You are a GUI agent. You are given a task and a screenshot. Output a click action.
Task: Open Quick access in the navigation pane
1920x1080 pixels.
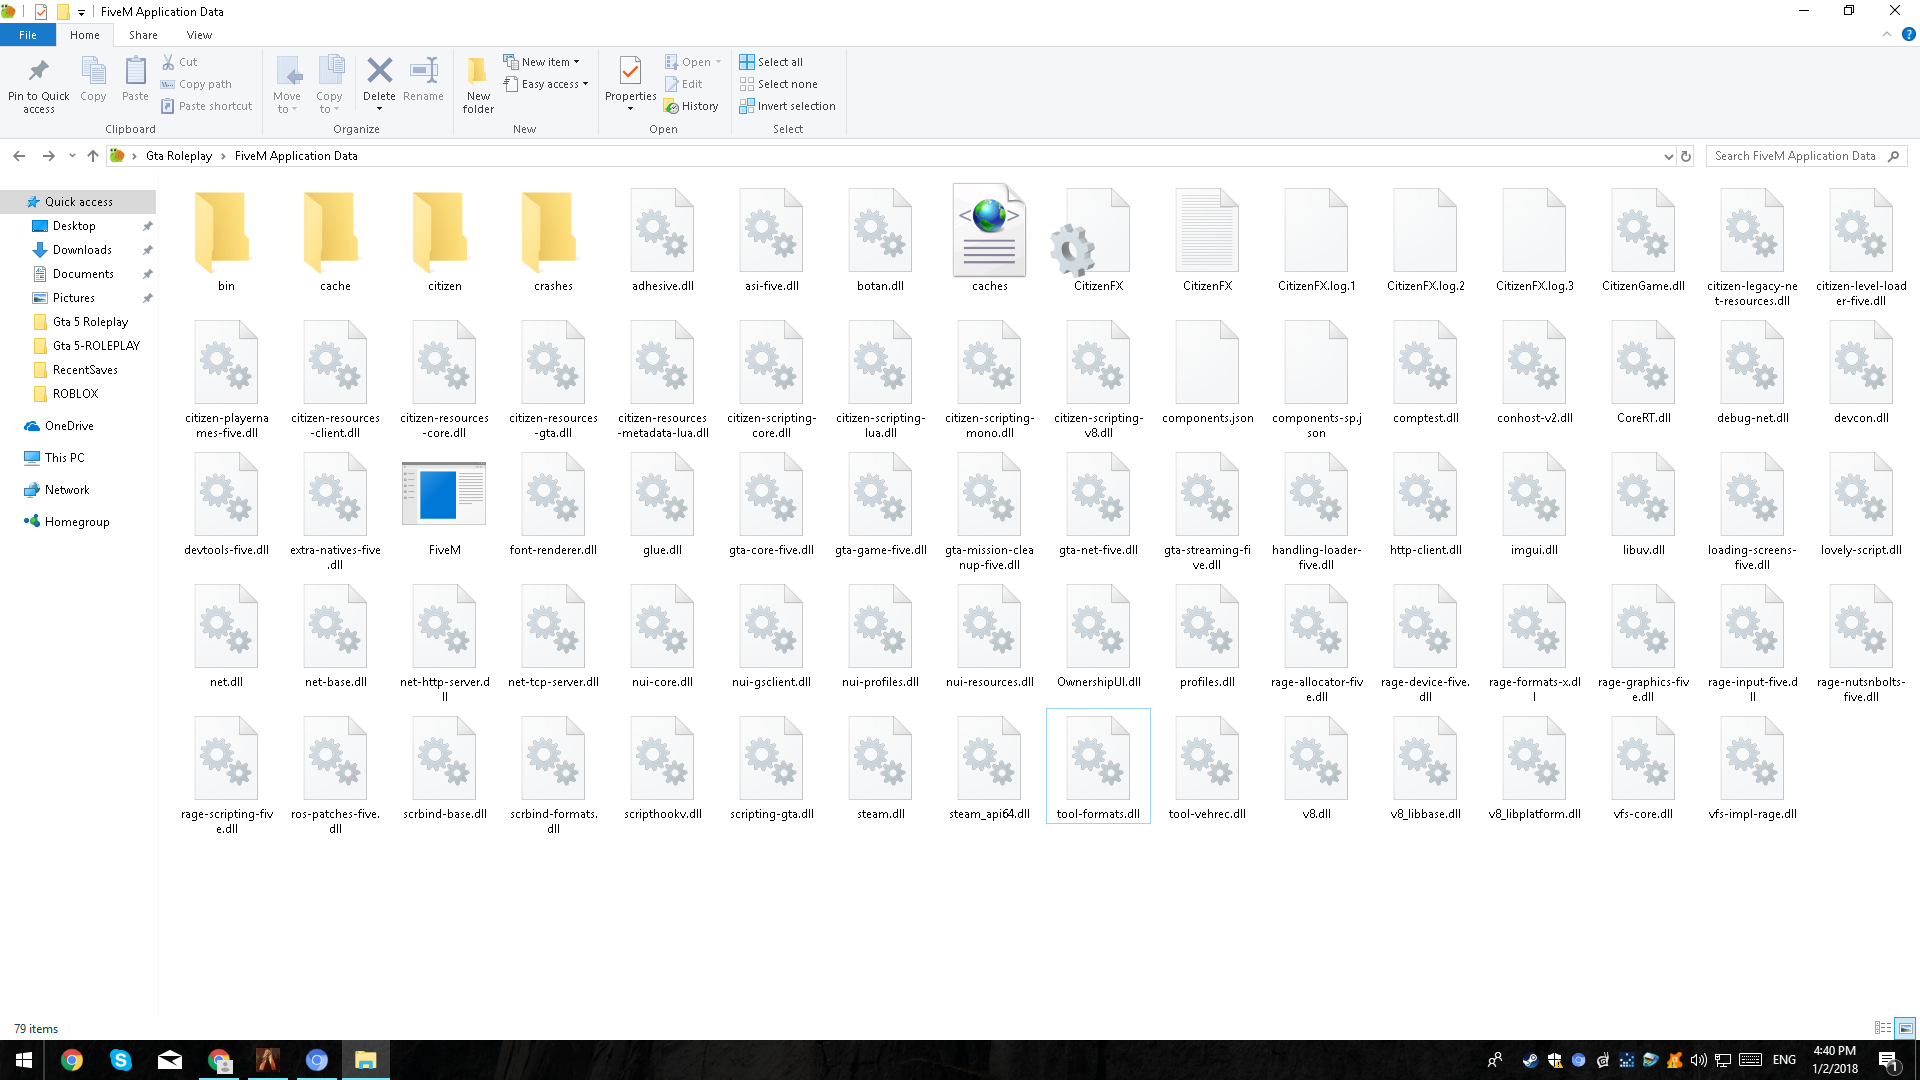[79, 202]
